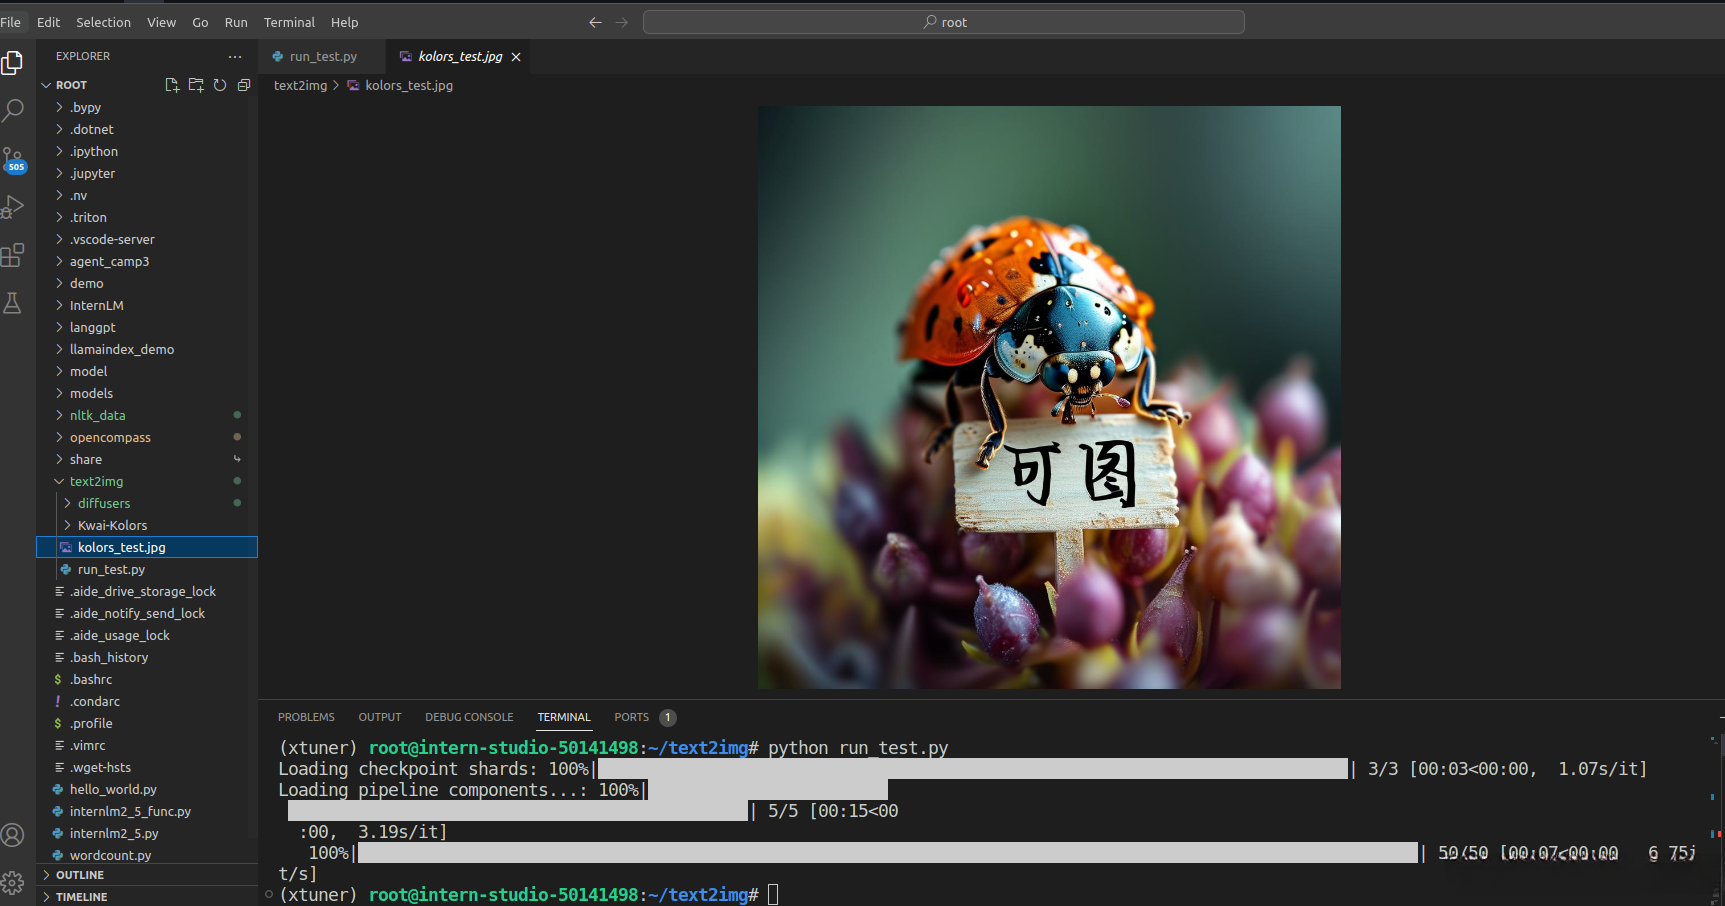Collapse all folders in Explorer

[244, 85]
